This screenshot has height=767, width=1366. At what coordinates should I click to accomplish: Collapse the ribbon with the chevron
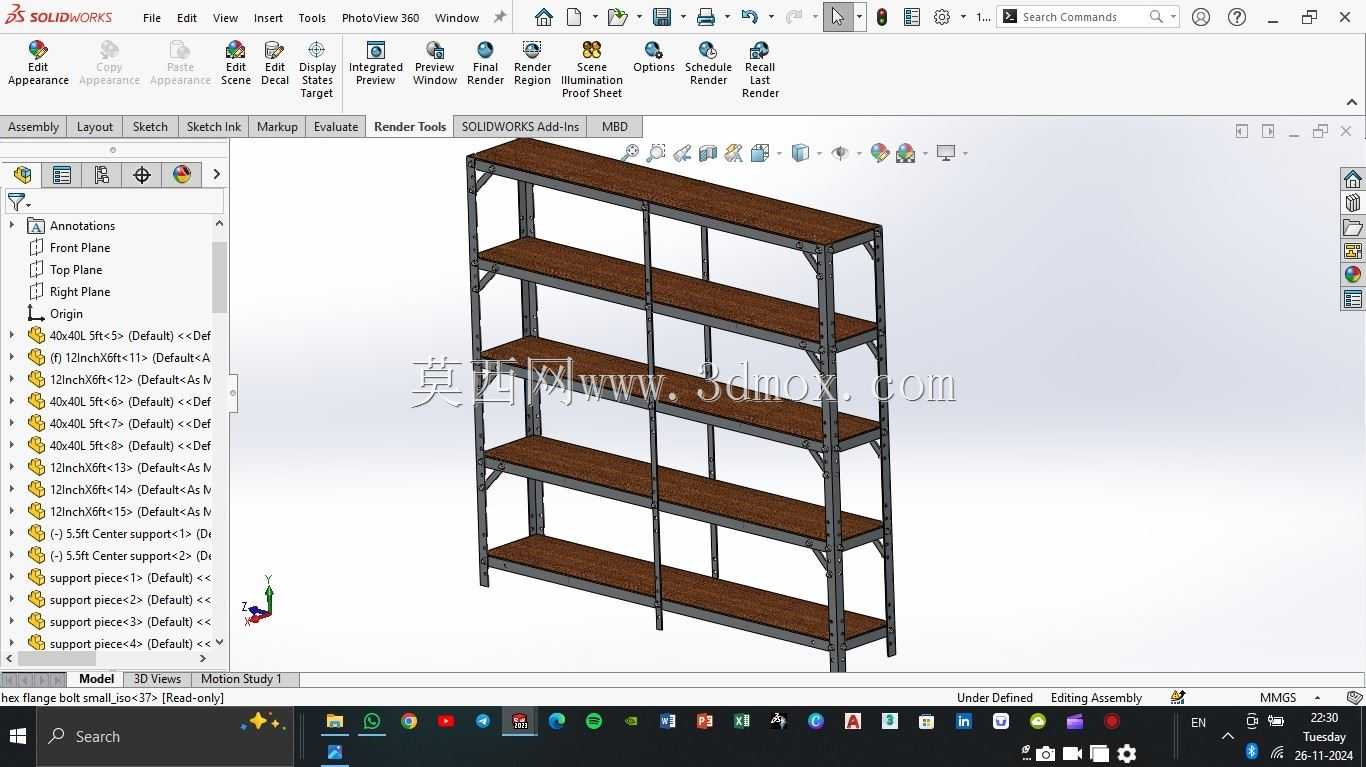[x=1352, y=102]
